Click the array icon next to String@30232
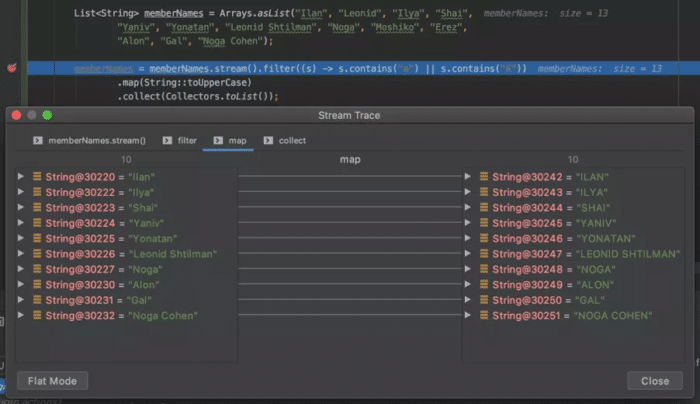700x404 pixels. click(x=37, y=316)
